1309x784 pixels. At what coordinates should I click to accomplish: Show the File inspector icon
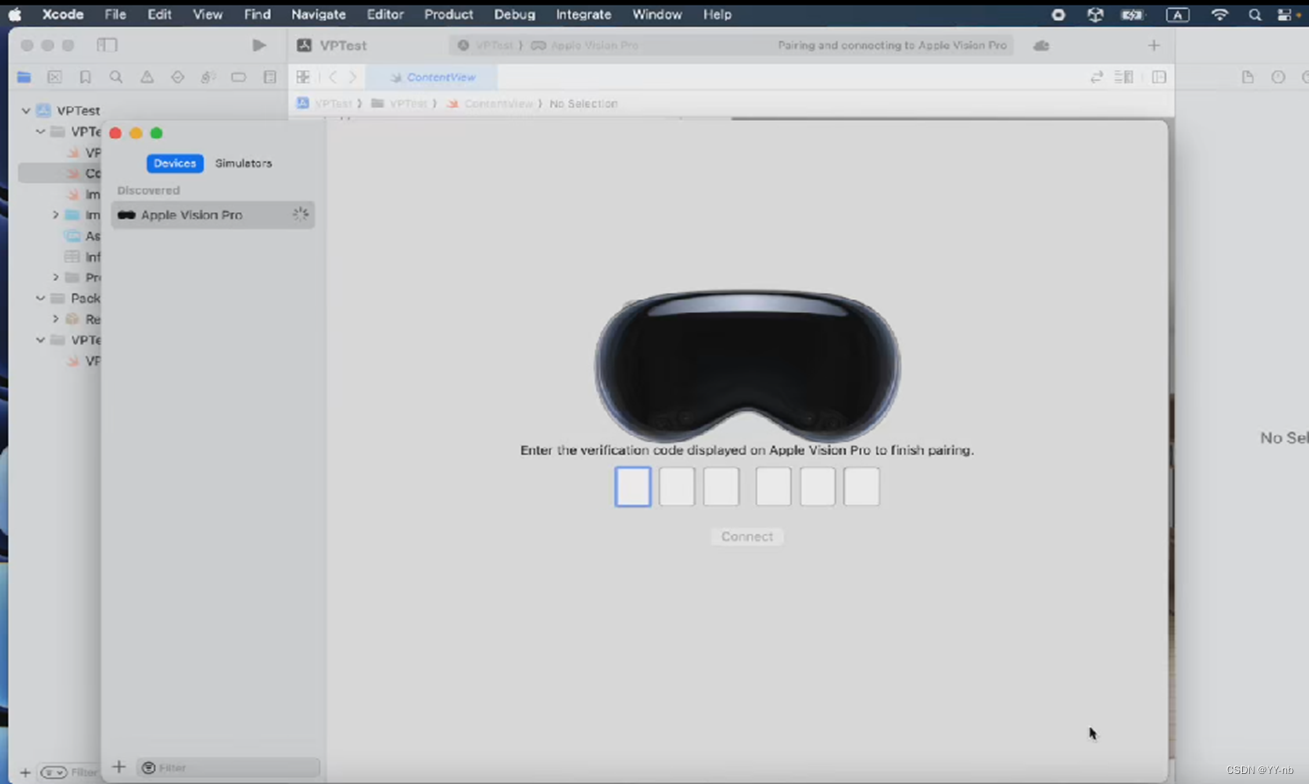click(x=1247, y=77)
